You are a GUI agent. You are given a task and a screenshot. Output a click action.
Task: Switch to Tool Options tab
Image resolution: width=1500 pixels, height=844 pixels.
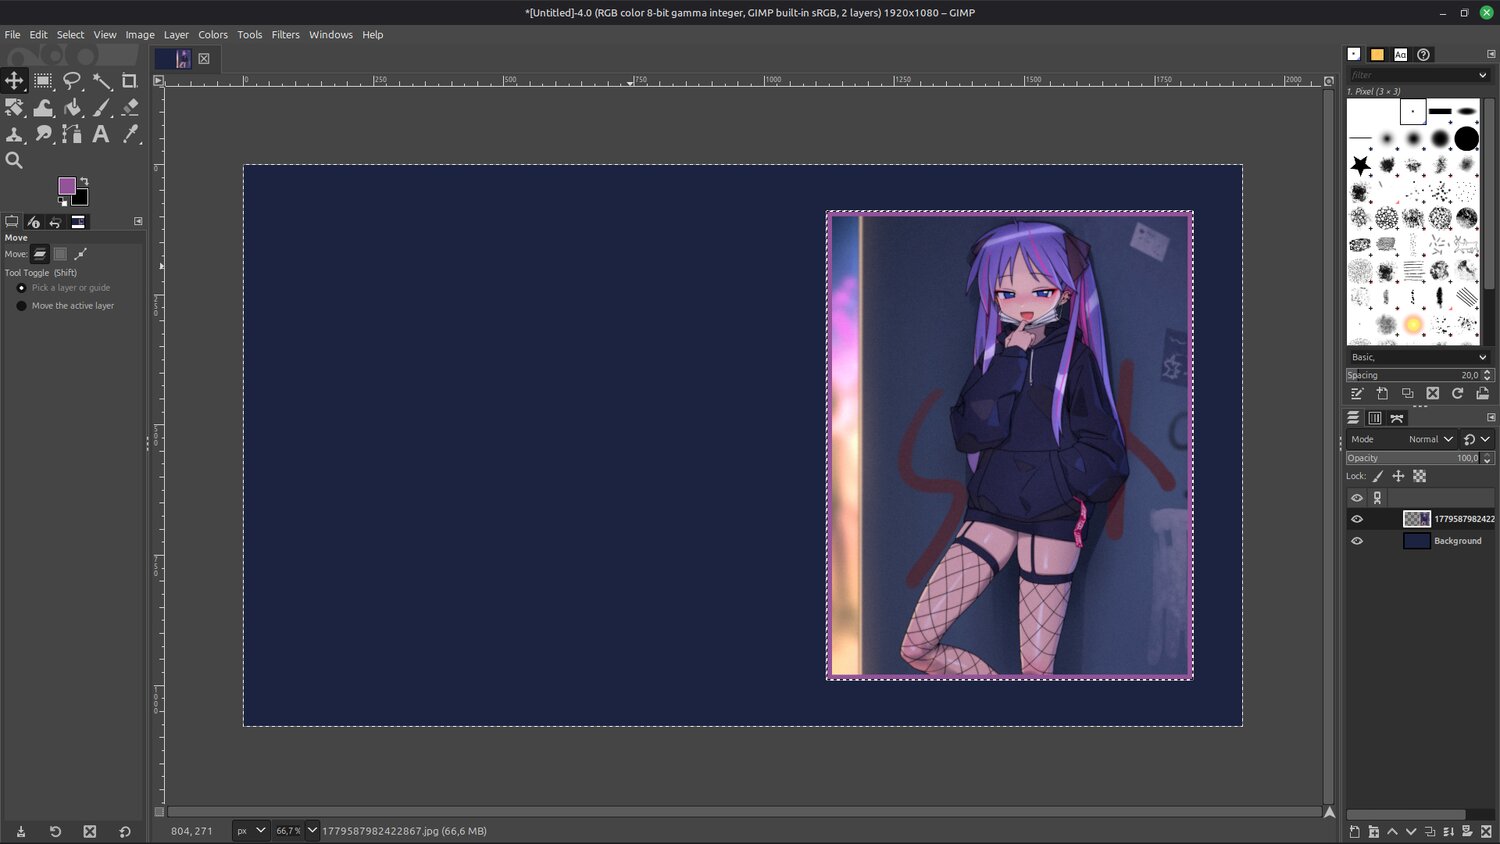(12, 222)
